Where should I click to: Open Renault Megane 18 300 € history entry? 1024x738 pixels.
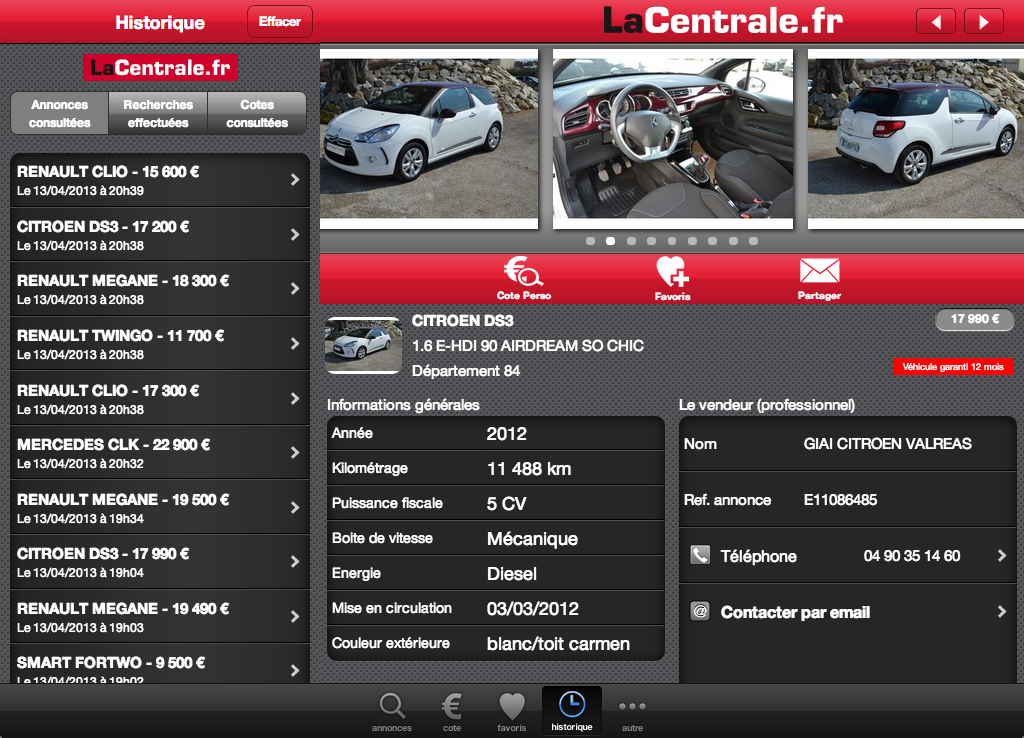[x=160, y=289]
